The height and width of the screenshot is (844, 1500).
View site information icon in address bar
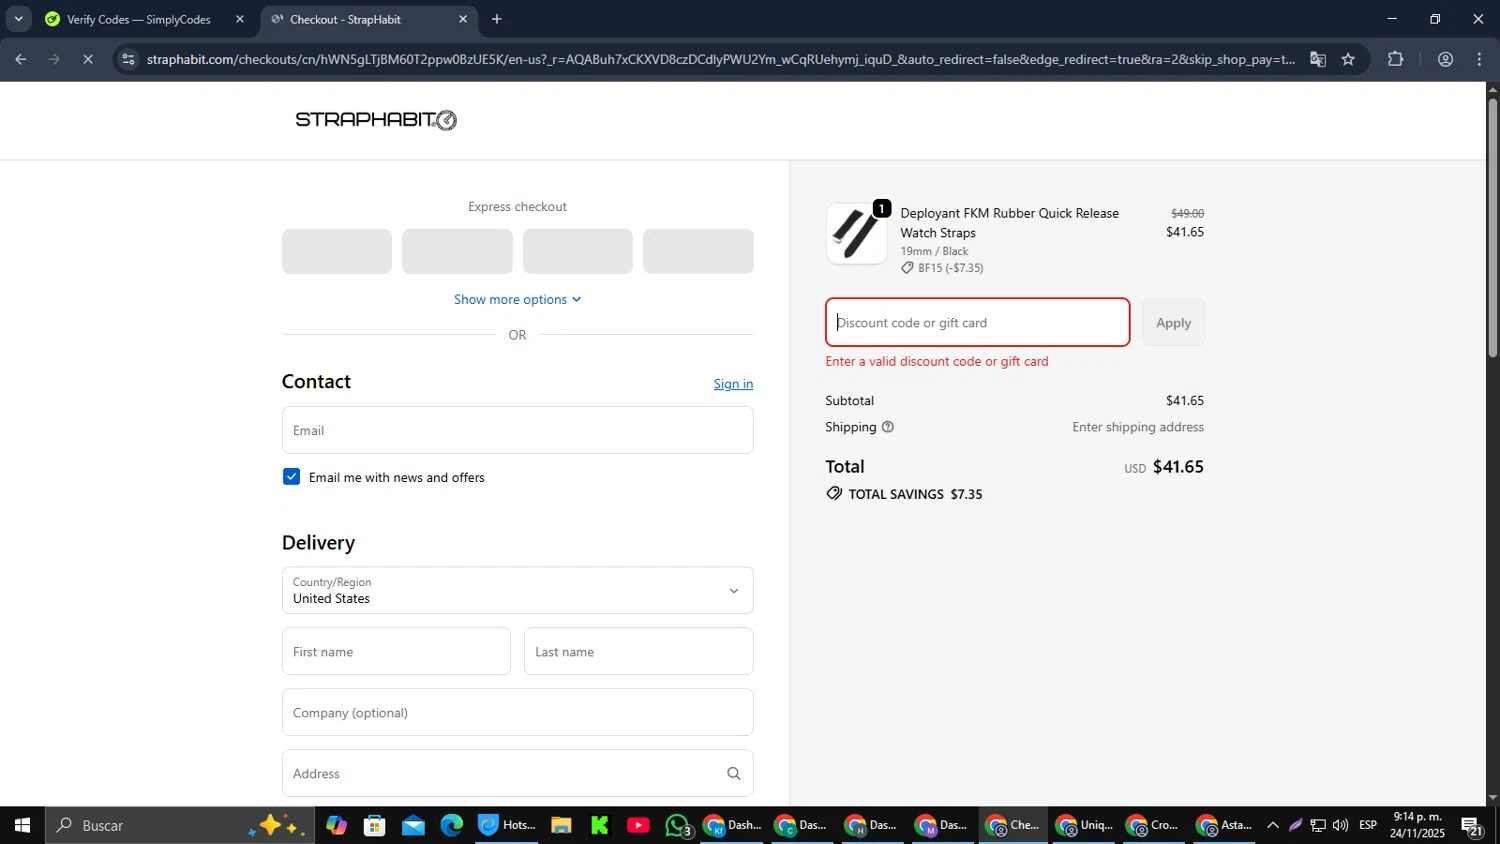tap(127, 59)
